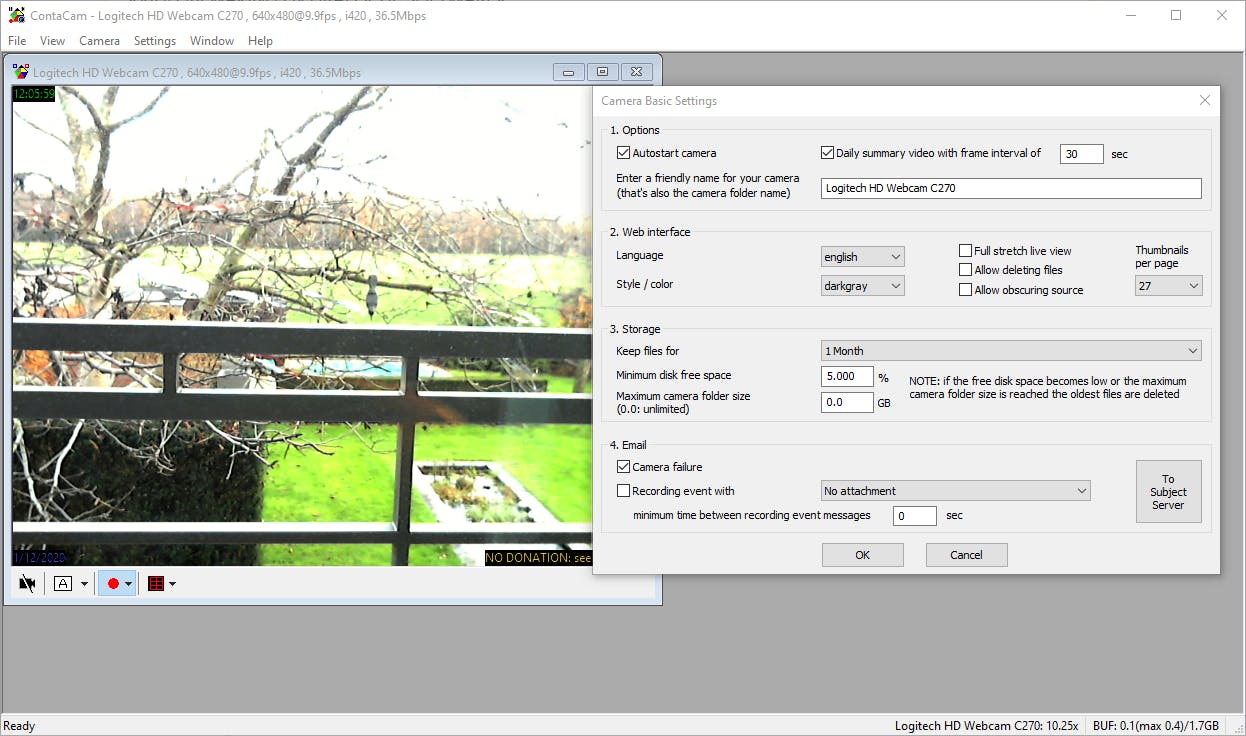Open the Thumbnails per page dropdown
This screenshot has width=1246, height=736.
[x=1168, y=286]
